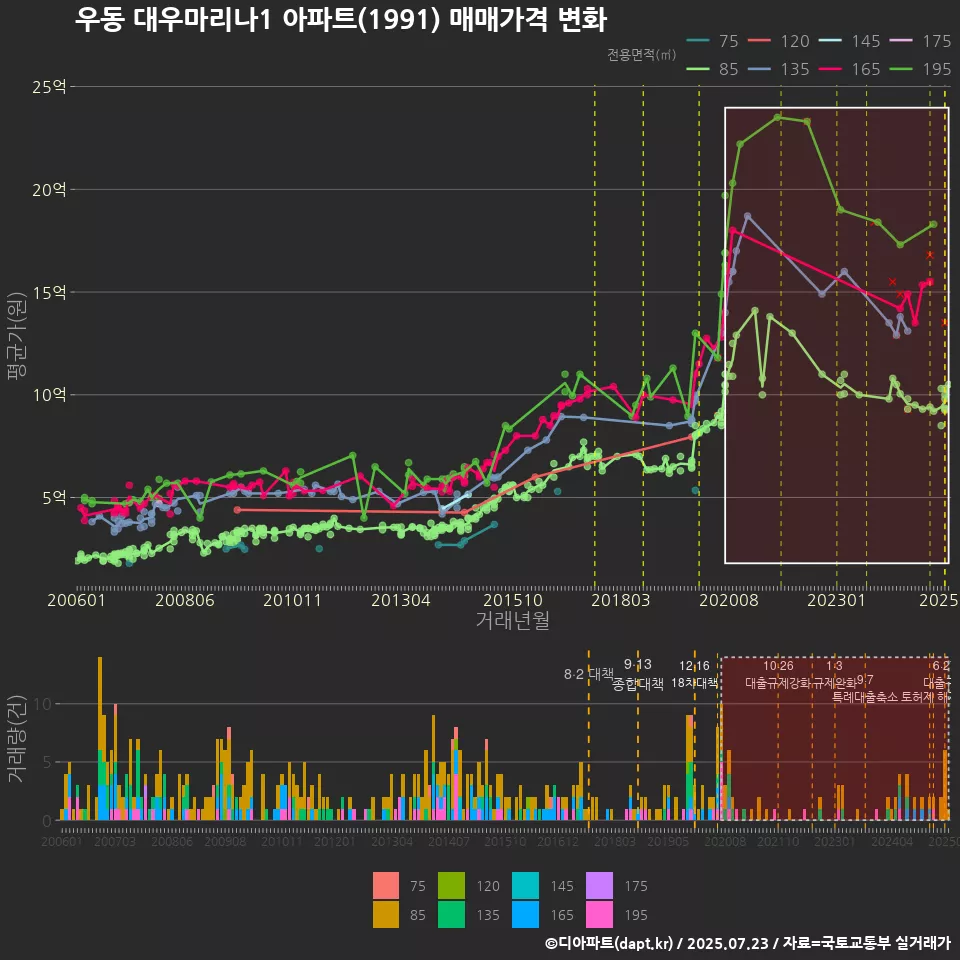This screenshot has width=960, height=960.
Task: Click the 특례대출축소 policy annotation
Action: [864, 697]
